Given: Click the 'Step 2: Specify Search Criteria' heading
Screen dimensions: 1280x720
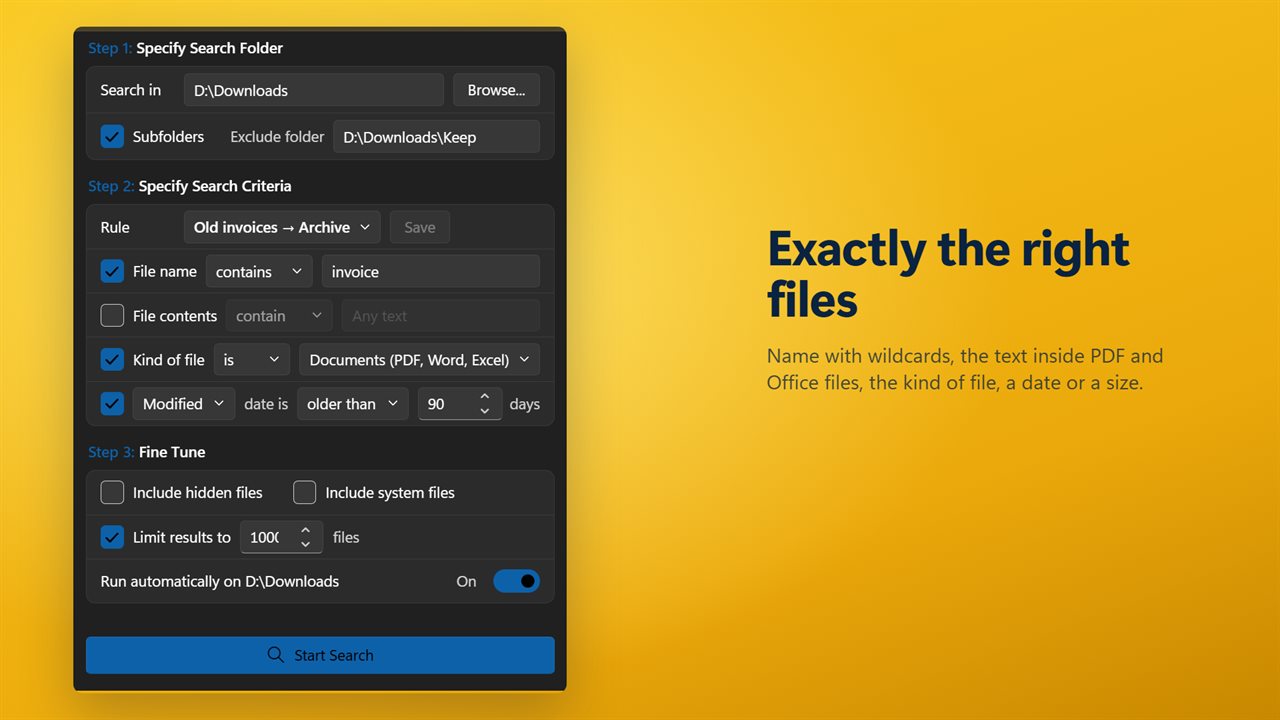Looking at the screenshot, I should pos(190,186).
